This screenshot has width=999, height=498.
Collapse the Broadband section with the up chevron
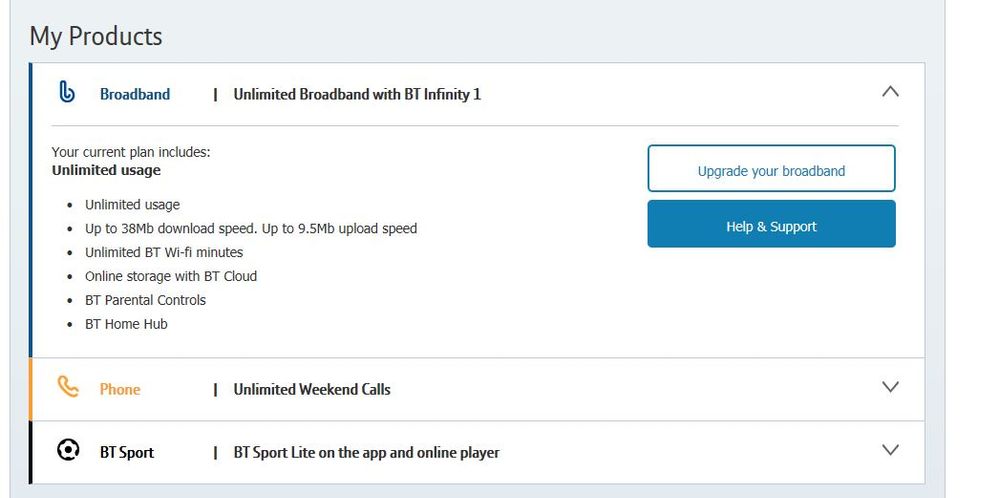[x=890, y=92]
